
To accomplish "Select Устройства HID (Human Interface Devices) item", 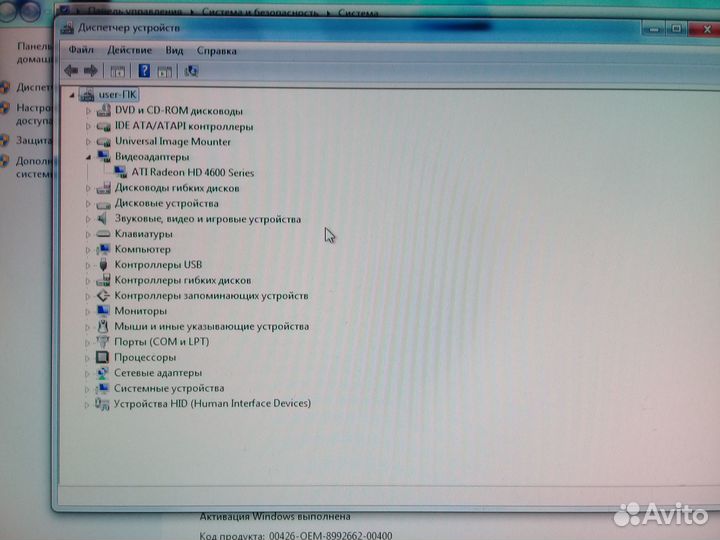I will 212,404.
